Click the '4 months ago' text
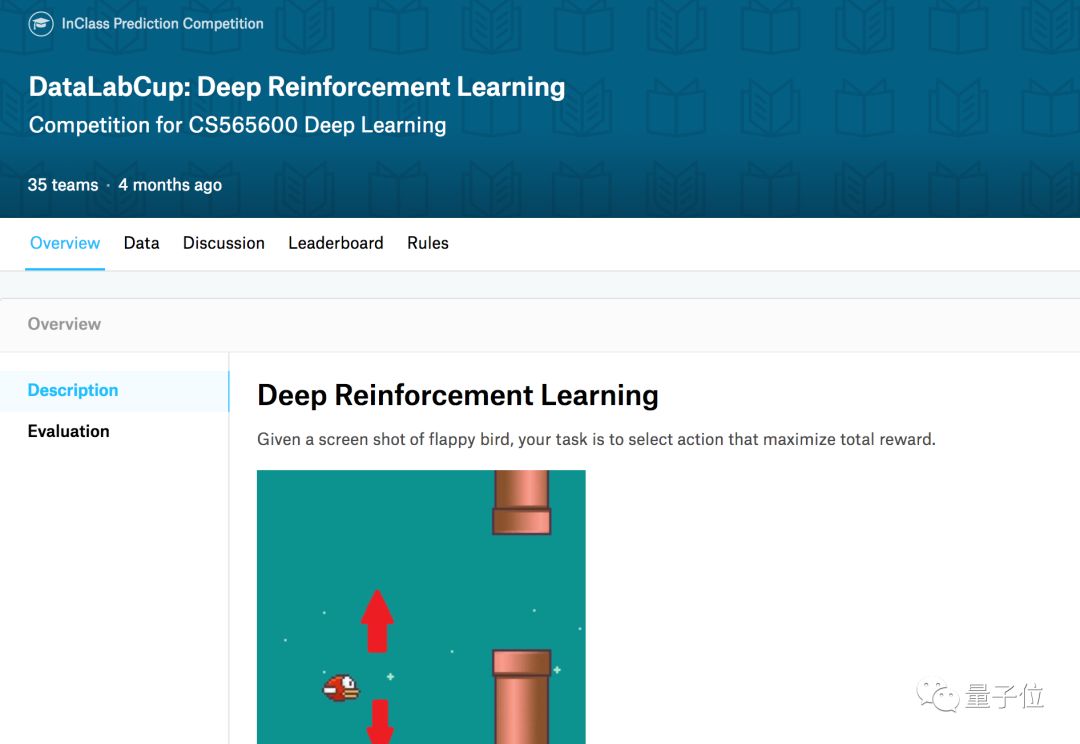The image size is (1080, 744). pos(170,185)
